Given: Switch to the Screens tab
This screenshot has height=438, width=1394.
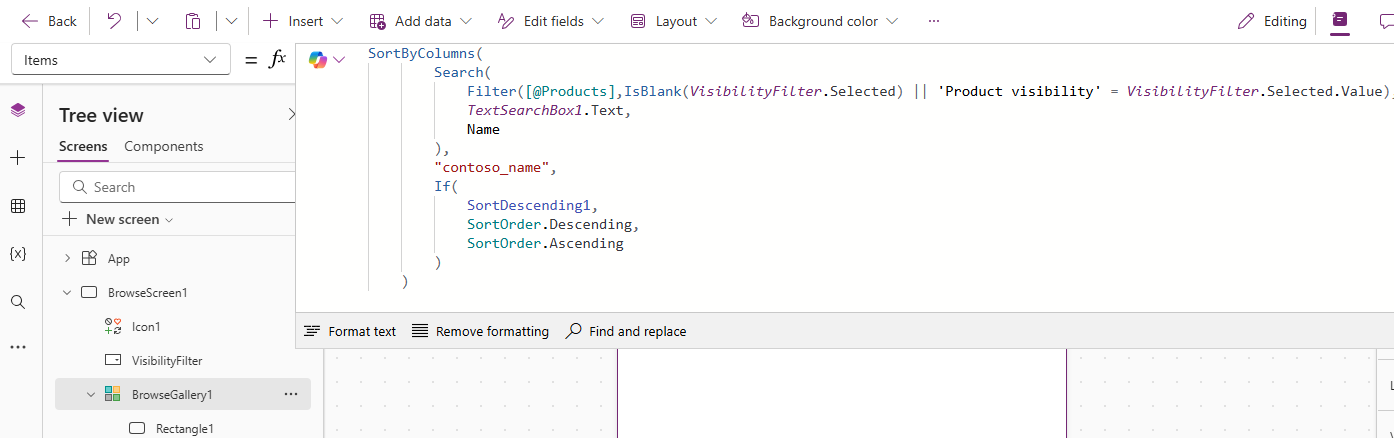Looking at the screenshot, I should click(x=83, y=147).
